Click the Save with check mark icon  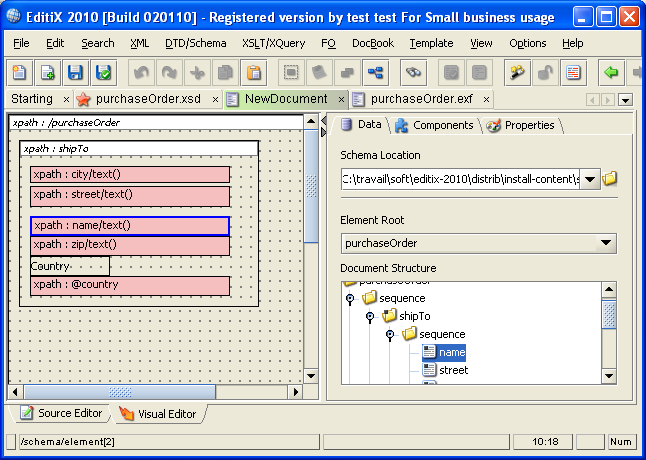103,72
